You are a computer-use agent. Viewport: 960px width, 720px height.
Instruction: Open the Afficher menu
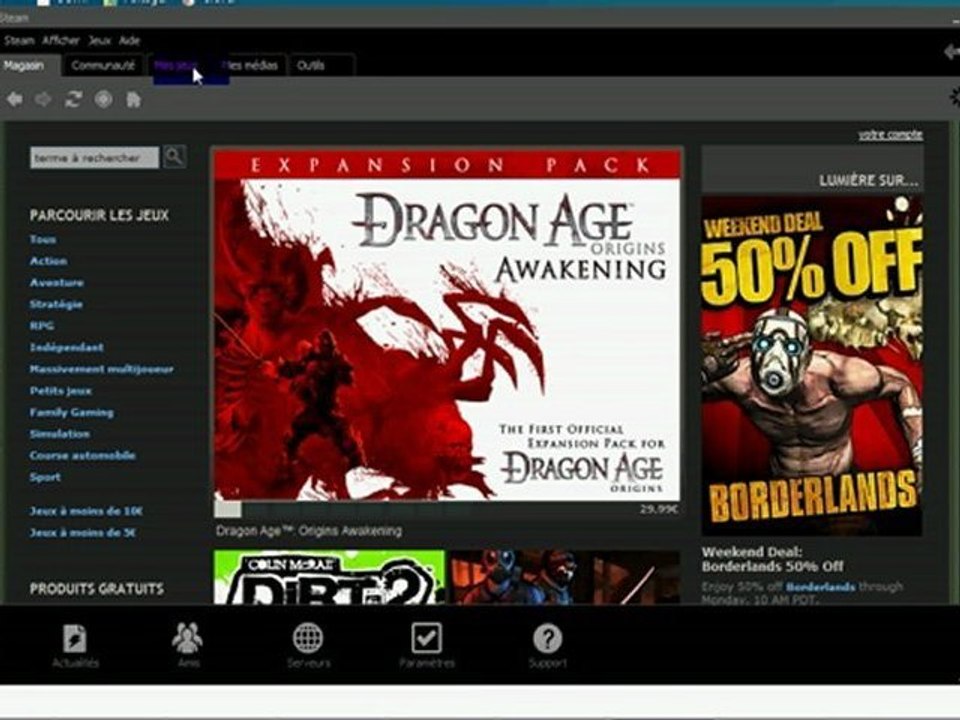61,40
